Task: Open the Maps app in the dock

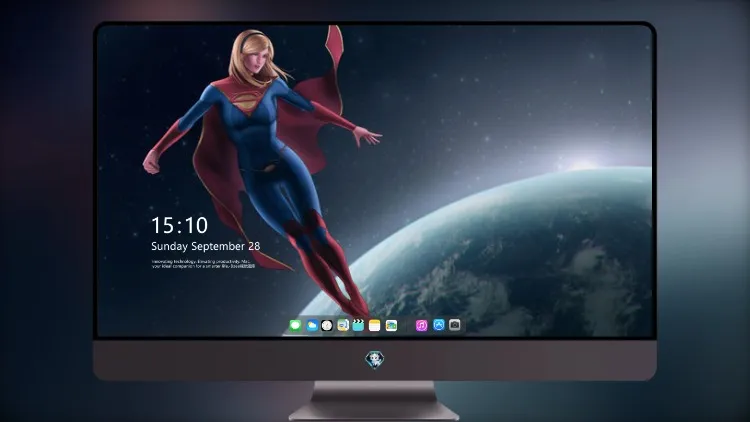Action: pos(343,326)
